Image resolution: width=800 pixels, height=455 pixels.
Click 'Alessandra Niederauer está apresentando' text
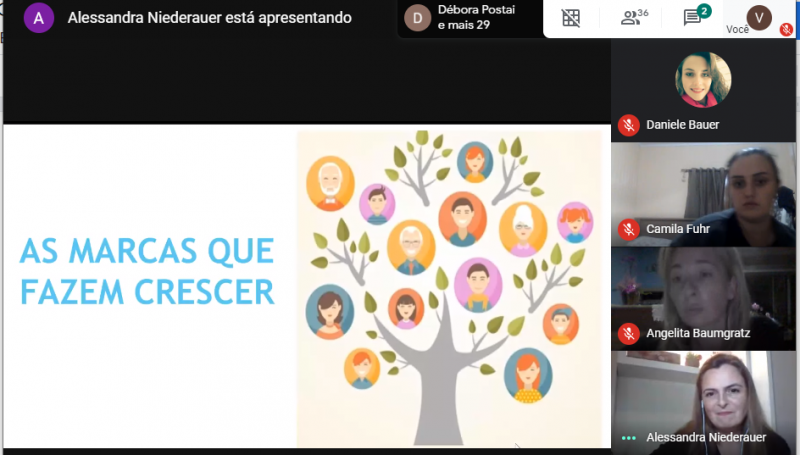209,18
